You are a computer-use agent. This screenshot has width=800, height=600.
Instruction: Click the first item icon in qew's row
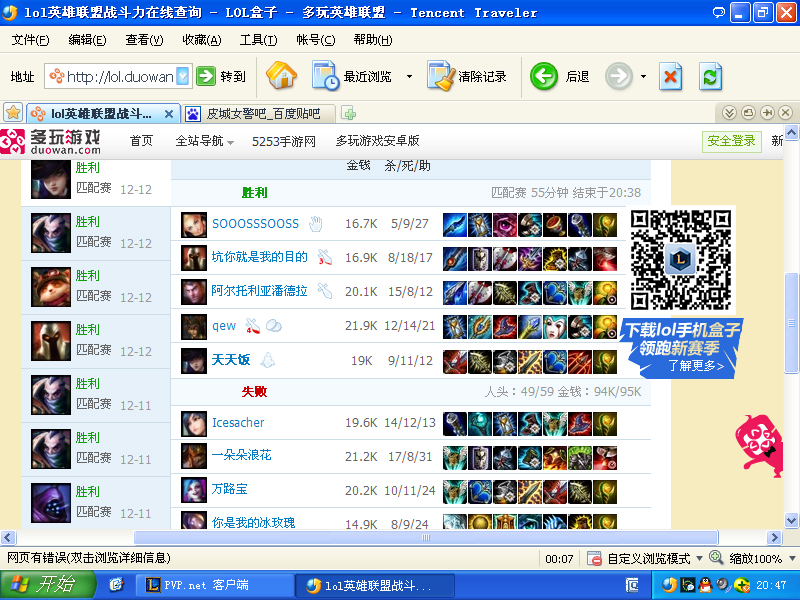click(x=455, y=327)
